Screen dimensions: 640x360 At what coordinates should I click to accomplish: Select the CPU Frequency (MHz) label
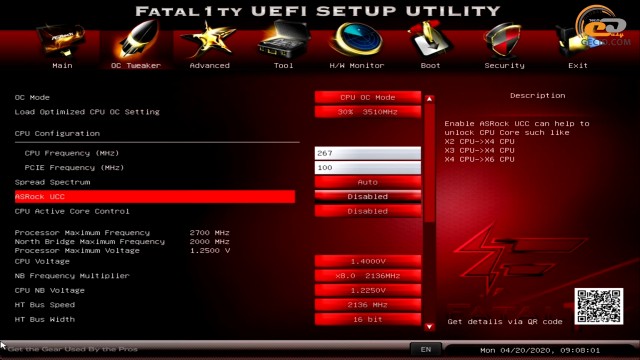point(71,153)
